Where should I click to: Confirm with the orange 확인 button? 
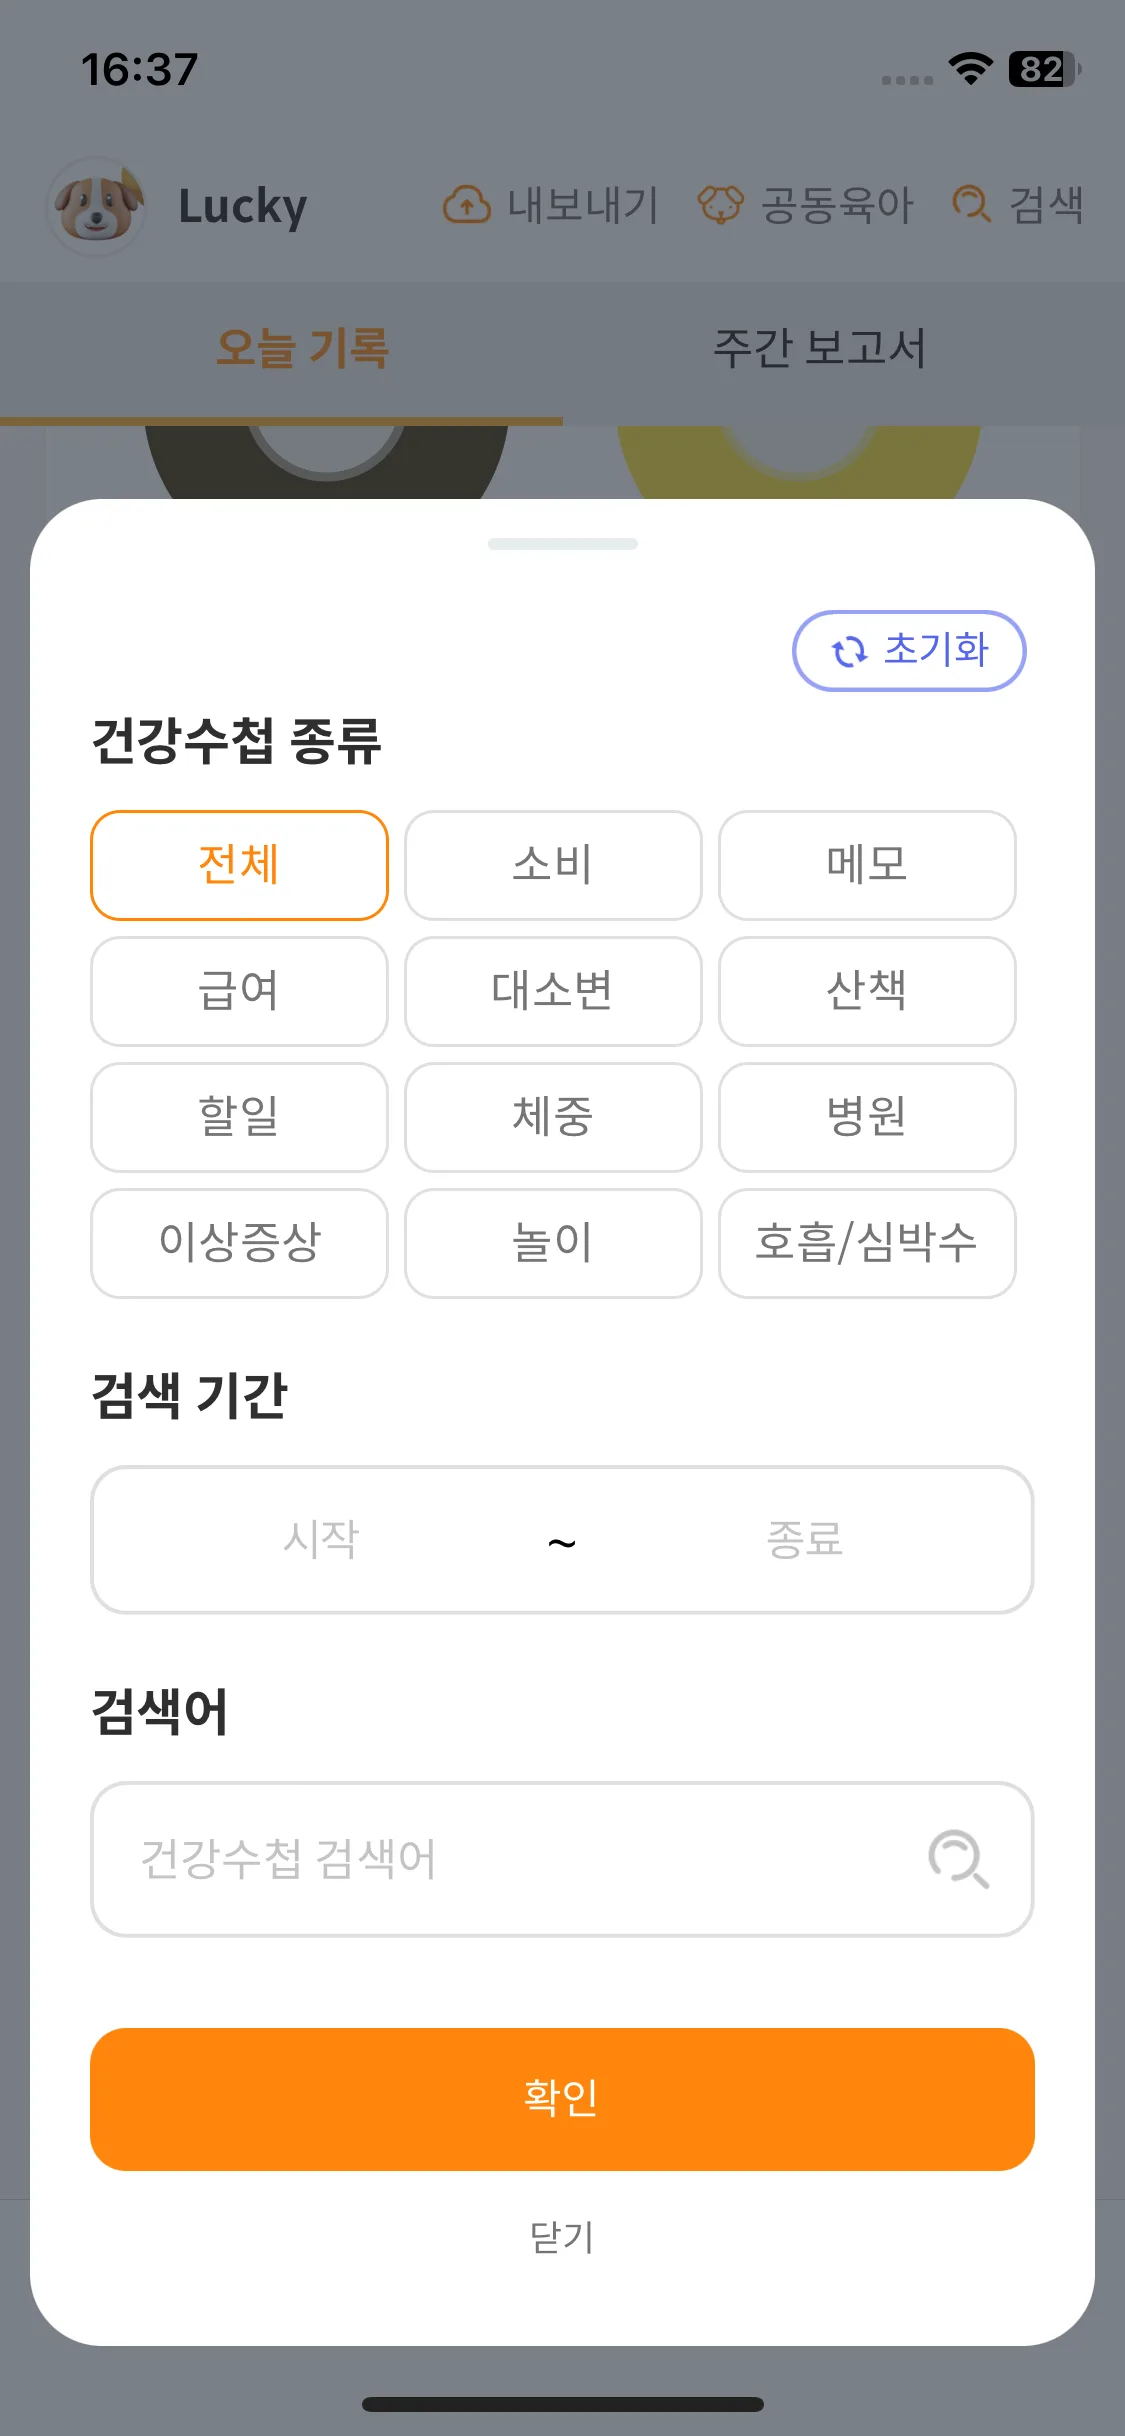[x=562, y=2099]
